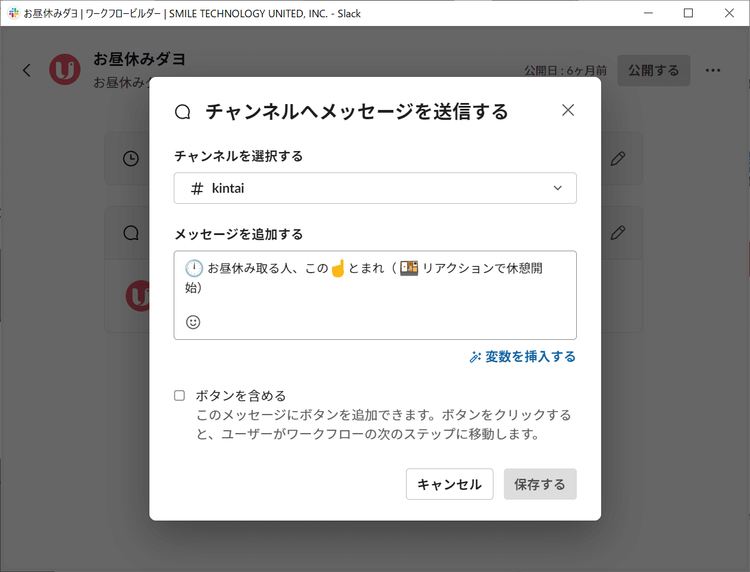Click inside the message text area
The width and height of the screenshot is (750, 572).
375,295
